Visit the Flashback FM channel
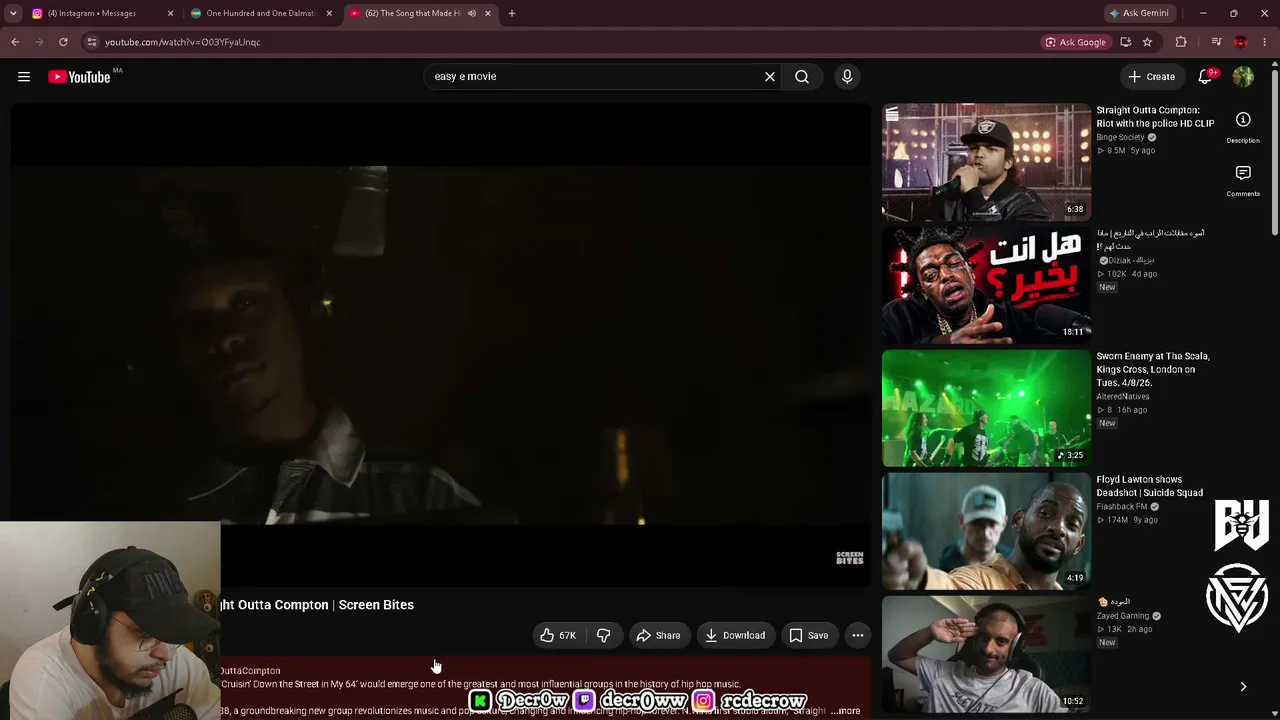Viewport: 1280px width, 720px height. pyautogui.click(x=1122, y=507)
